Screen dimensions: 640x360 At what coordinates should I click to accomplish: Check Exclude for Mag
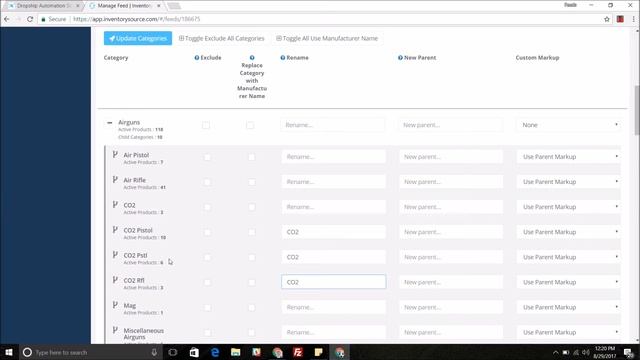pos(207,308)
